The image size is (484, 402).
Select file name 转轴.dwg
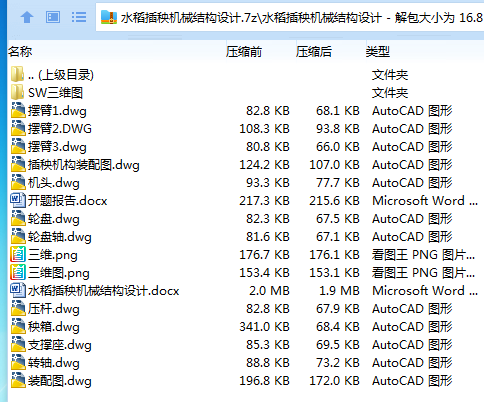(54, 363)
